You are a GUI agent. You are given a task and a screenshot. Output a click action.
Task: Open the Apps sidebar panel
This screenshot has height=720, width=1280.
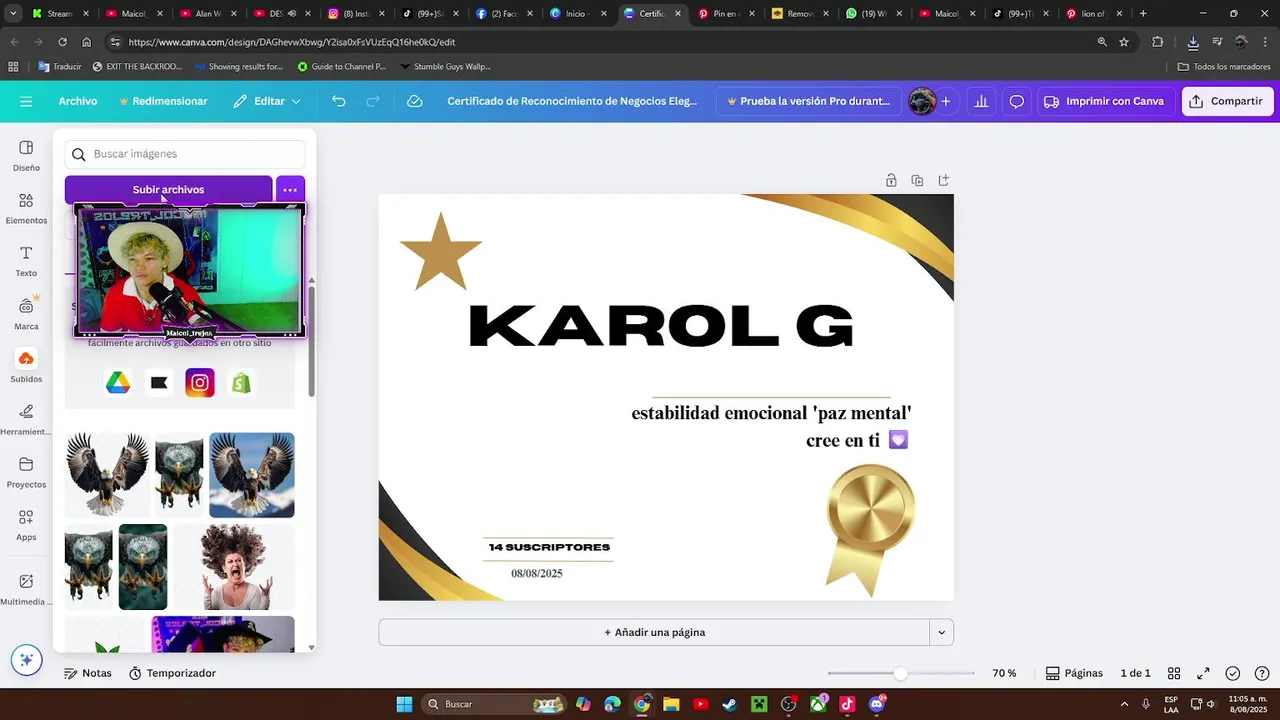click(x=26, y=525)
